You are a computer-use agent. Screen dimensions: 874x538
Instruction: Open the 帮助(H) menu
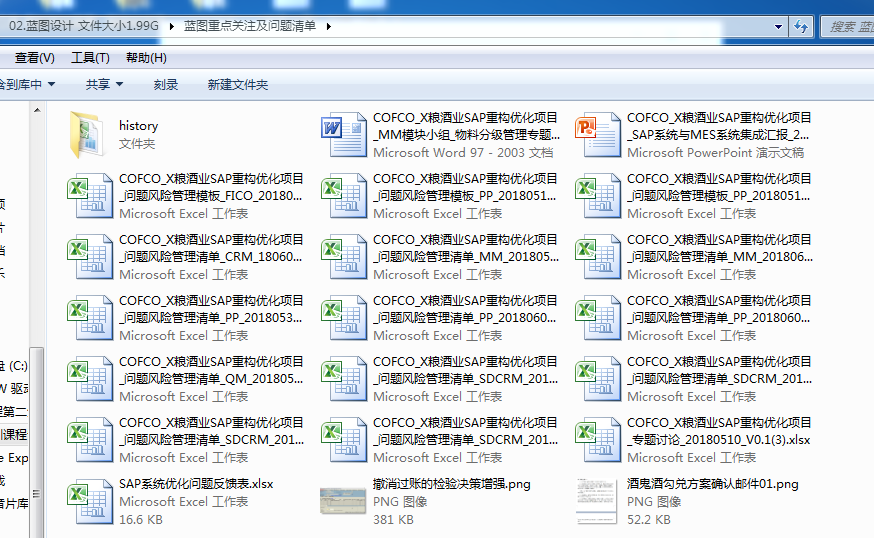[146, 58]
